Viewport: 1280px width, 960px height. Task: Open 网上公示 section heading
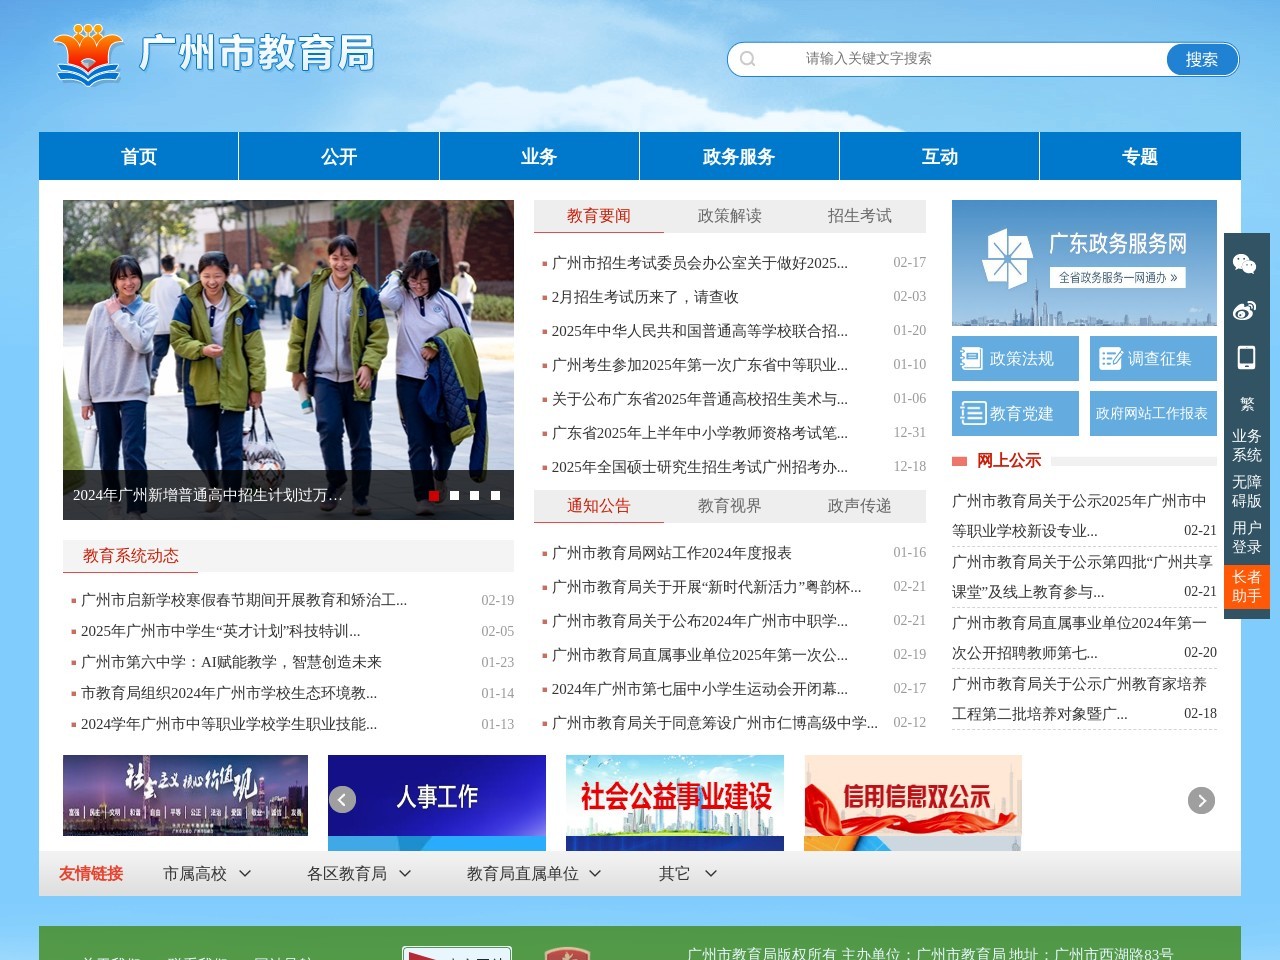pyautogui.click(x=1009, y=461)
